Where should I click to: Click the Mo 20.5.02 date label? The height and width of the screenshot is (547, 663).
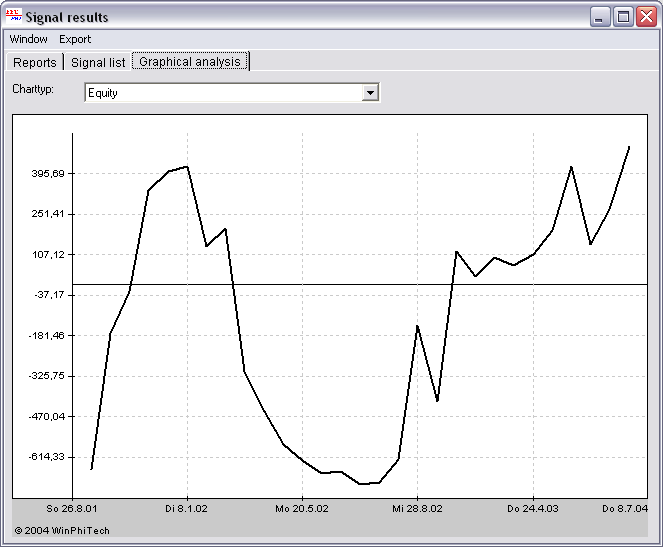[303, 509]
